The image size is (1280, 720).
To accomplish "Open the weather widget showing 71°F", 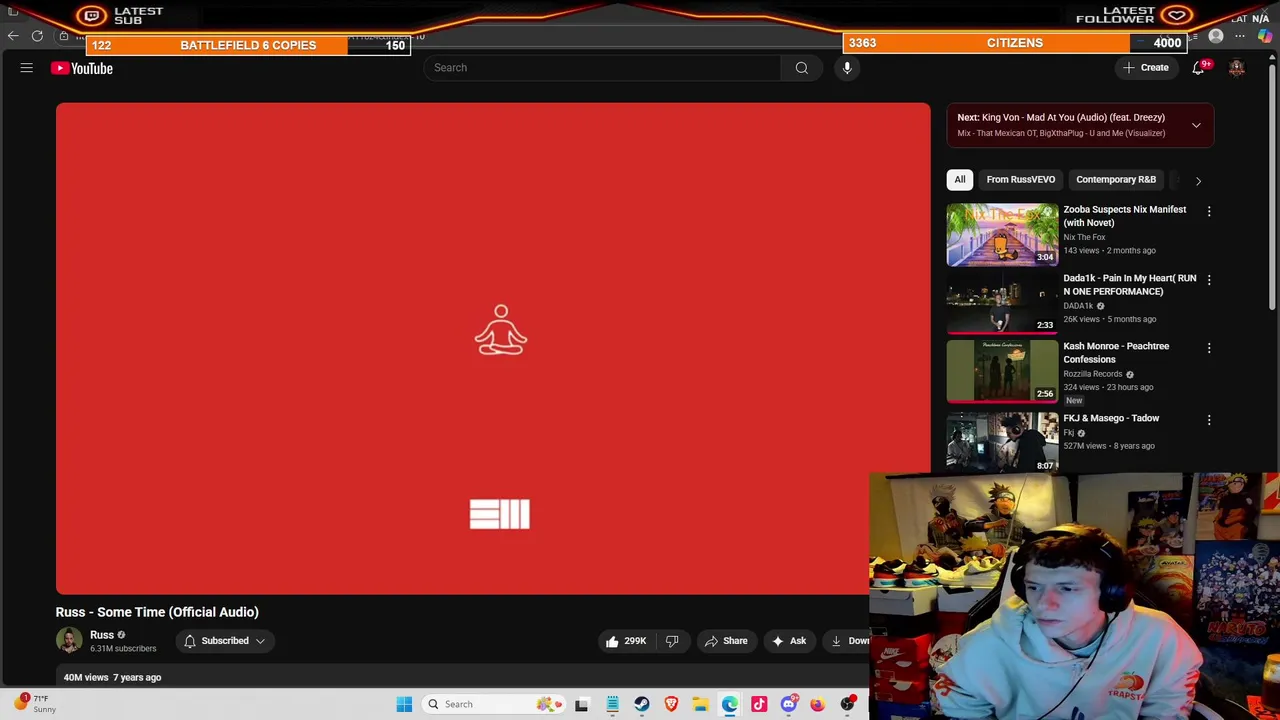I will (36, 703).
